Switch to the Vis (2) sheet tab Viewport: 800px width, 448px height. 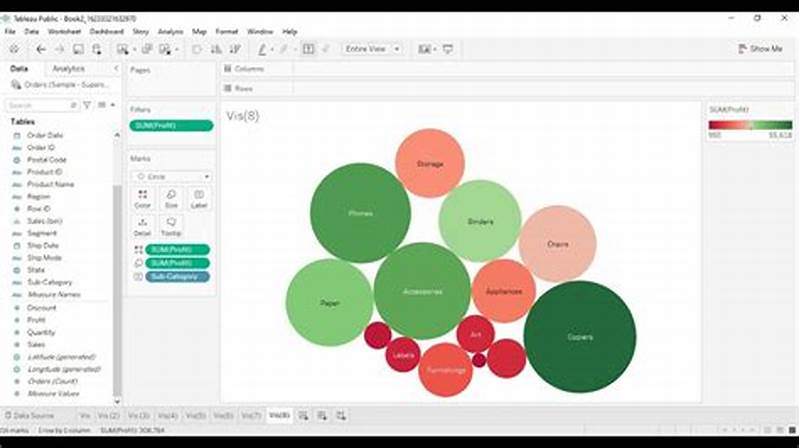tap(108, 416)
